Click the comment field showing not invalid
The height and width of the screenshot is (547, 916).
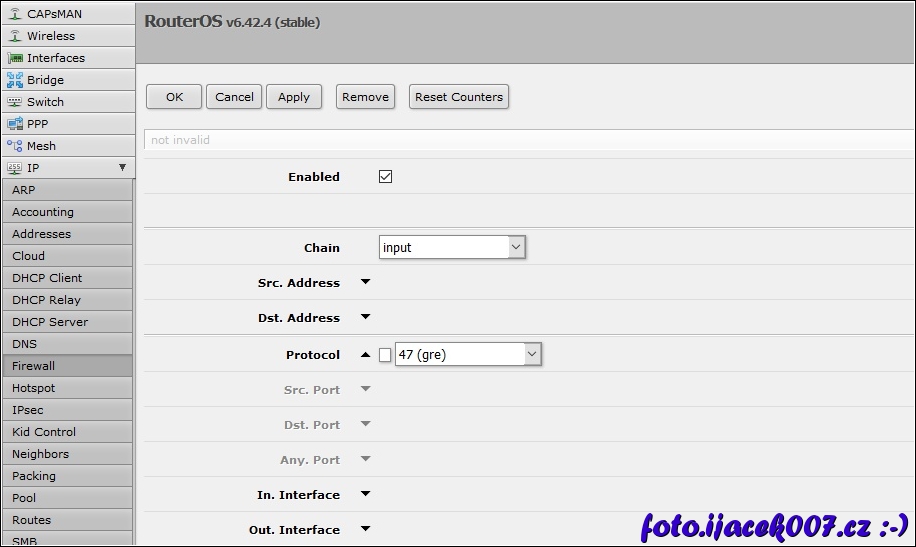click(x=529, y=140)
